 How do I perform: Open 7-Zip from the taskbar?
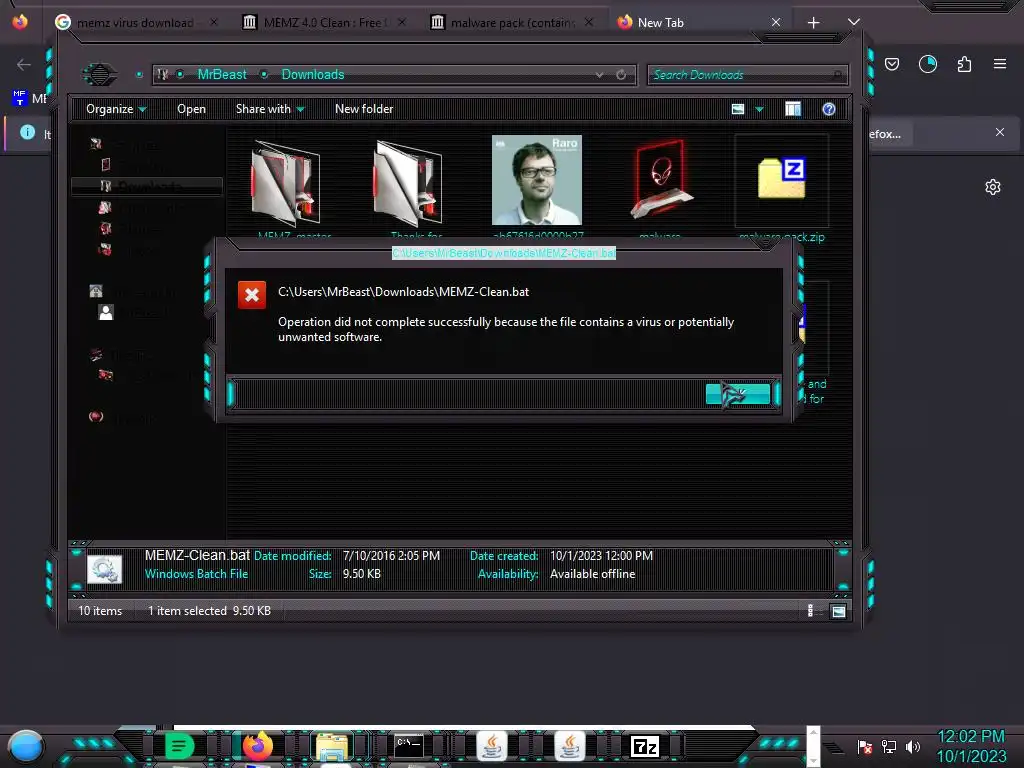click(x=645, y=746)
